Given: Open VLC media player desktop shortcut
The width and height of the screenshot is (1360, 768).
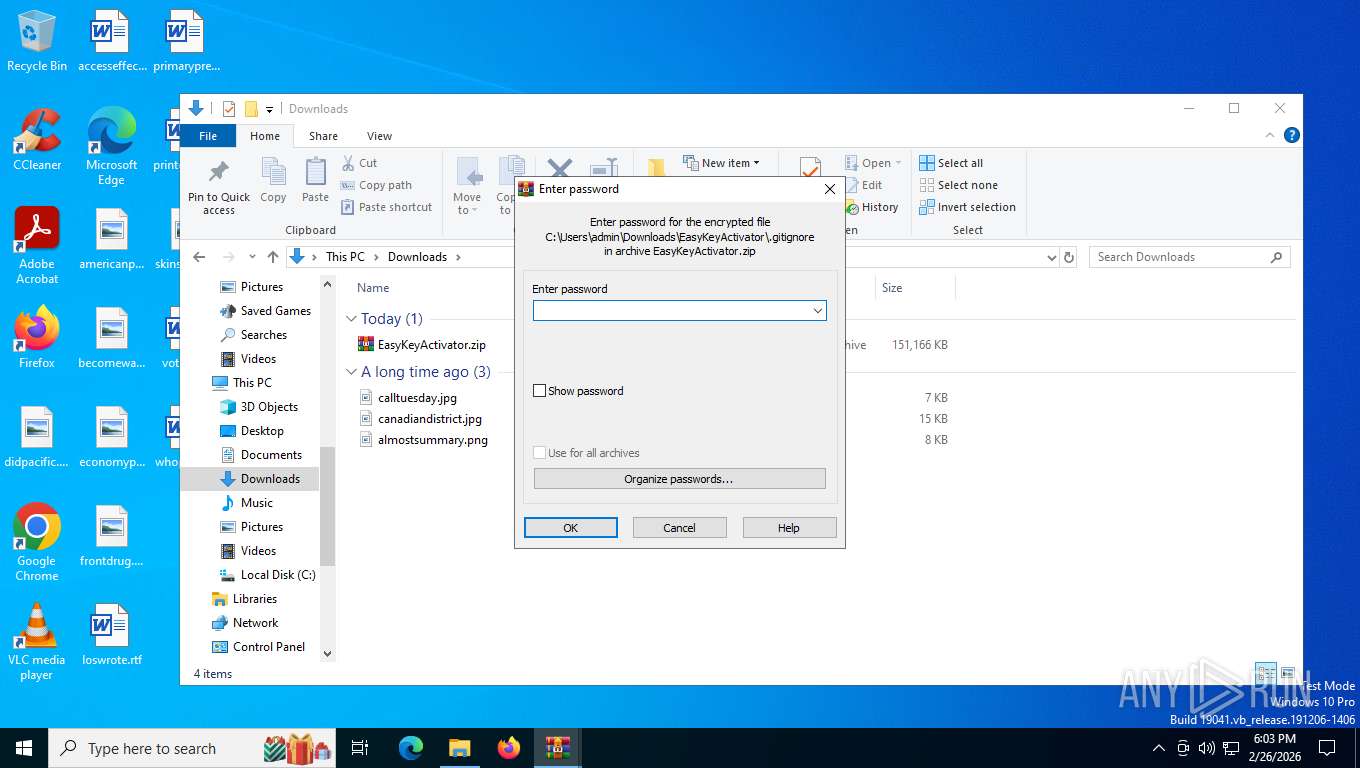Looking at the screenshot, I should pos(37,641).
